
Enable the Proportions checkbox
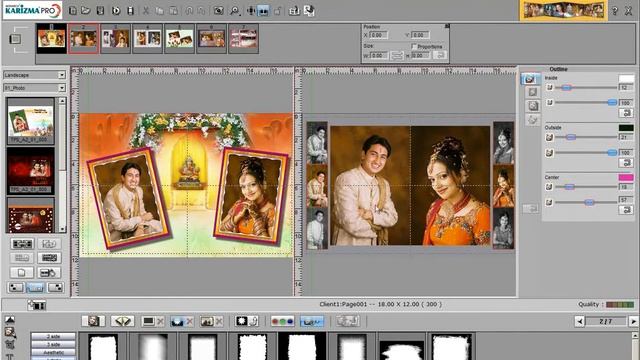tap(414, 46)
